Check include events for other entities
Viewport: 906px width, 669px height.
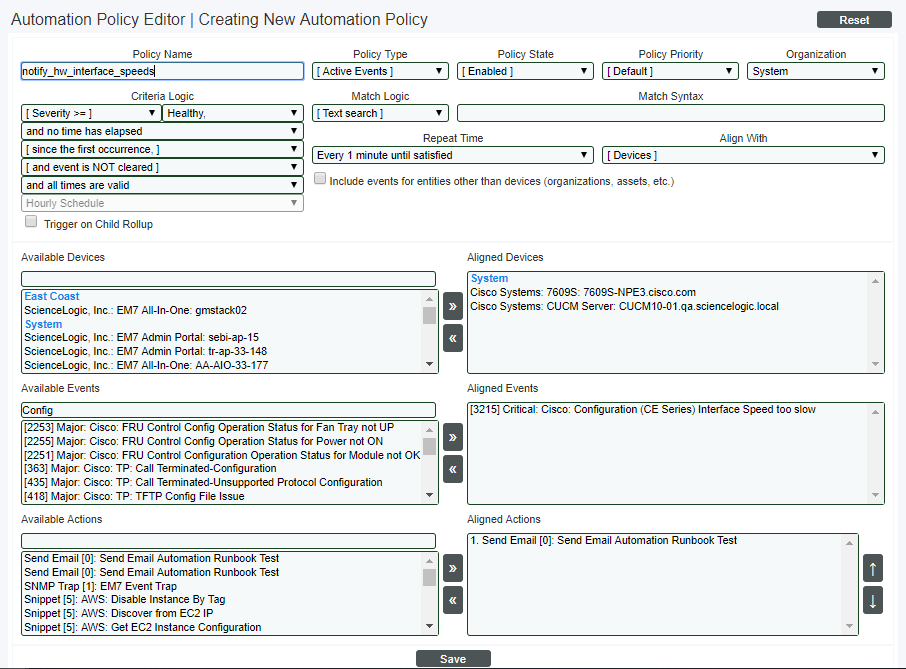tap(320, 180)
